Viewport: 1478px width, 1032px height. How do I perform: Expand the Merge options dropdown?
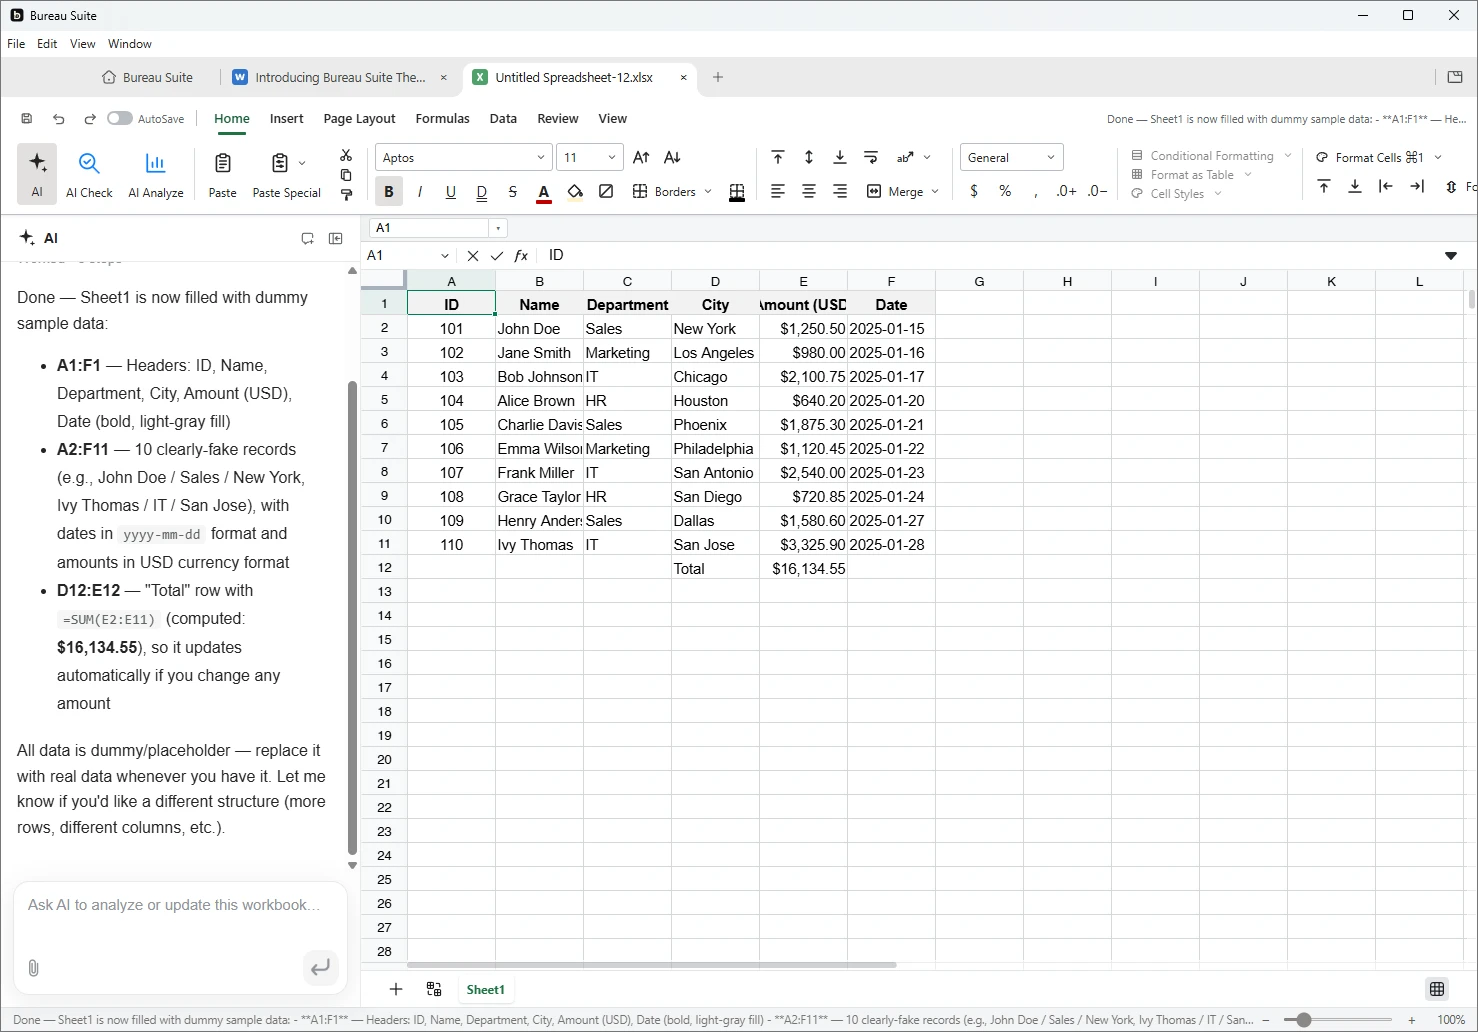pyautogui.click(x=935, y=192)
